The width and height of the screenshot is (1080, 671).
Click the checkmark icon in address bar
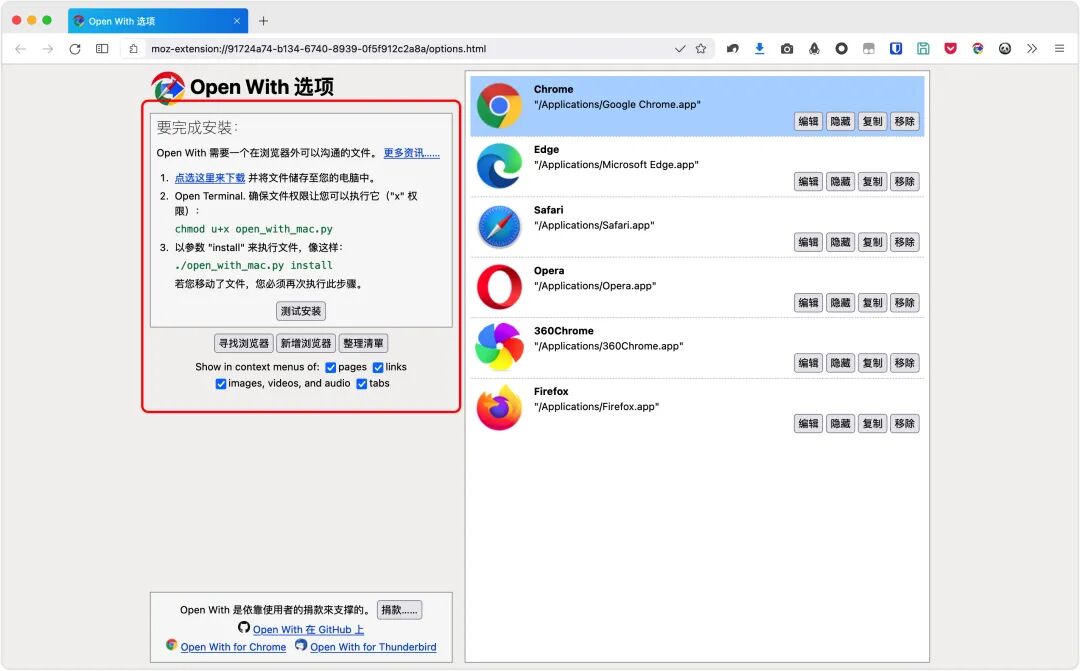pos(680,49)
